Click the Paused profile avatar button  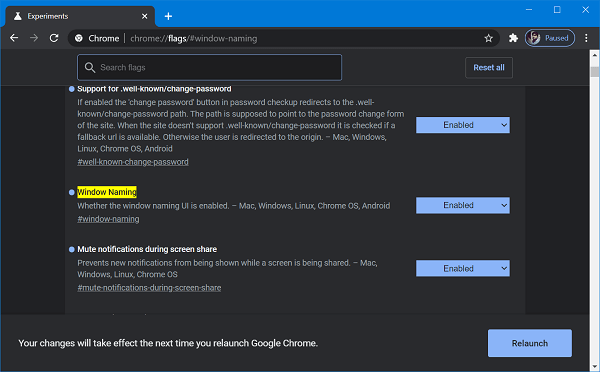pos(549,38)
